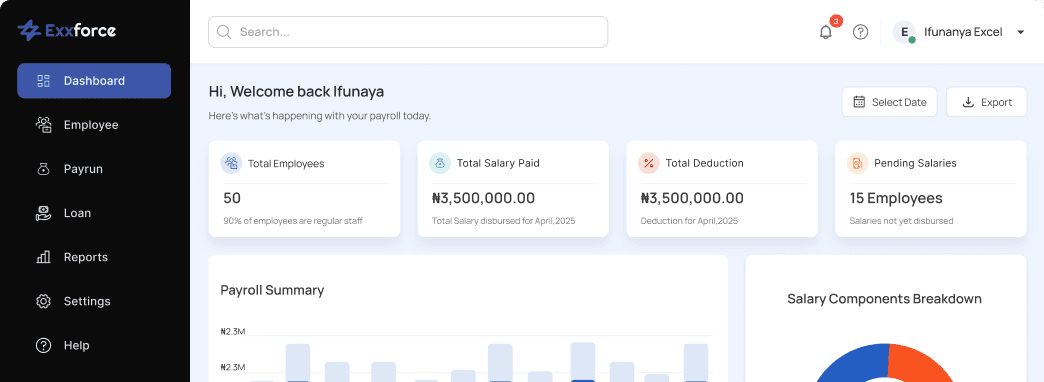
Task: Click the '15 Employees' pending value
Action: pos(896,198)
